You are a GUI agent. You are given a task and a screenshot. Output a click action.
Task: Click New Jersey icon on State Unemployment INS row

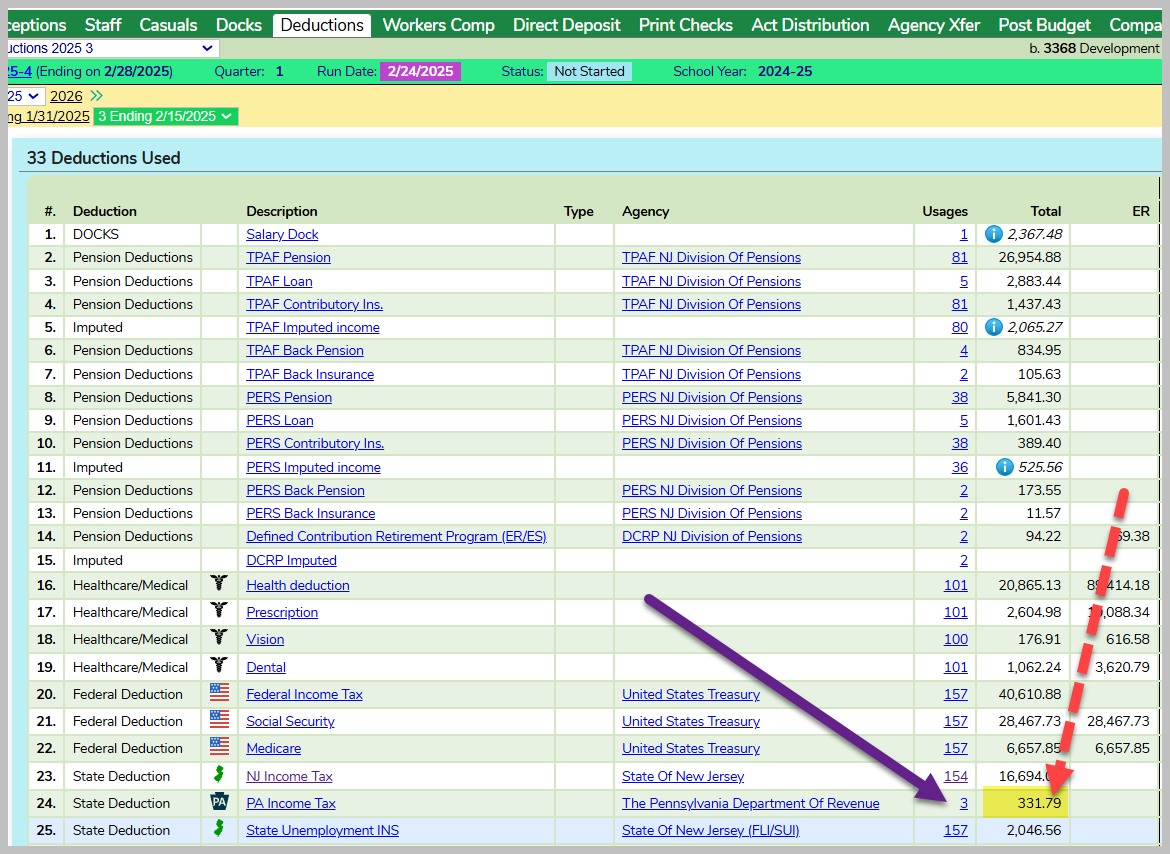tap(219, 828)
